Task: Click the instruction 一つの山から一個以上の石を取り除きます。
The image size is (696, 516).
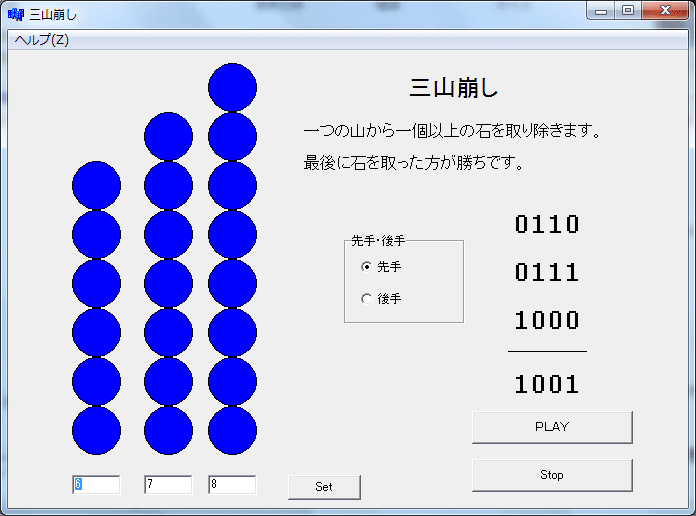Action: click(452, 131)
